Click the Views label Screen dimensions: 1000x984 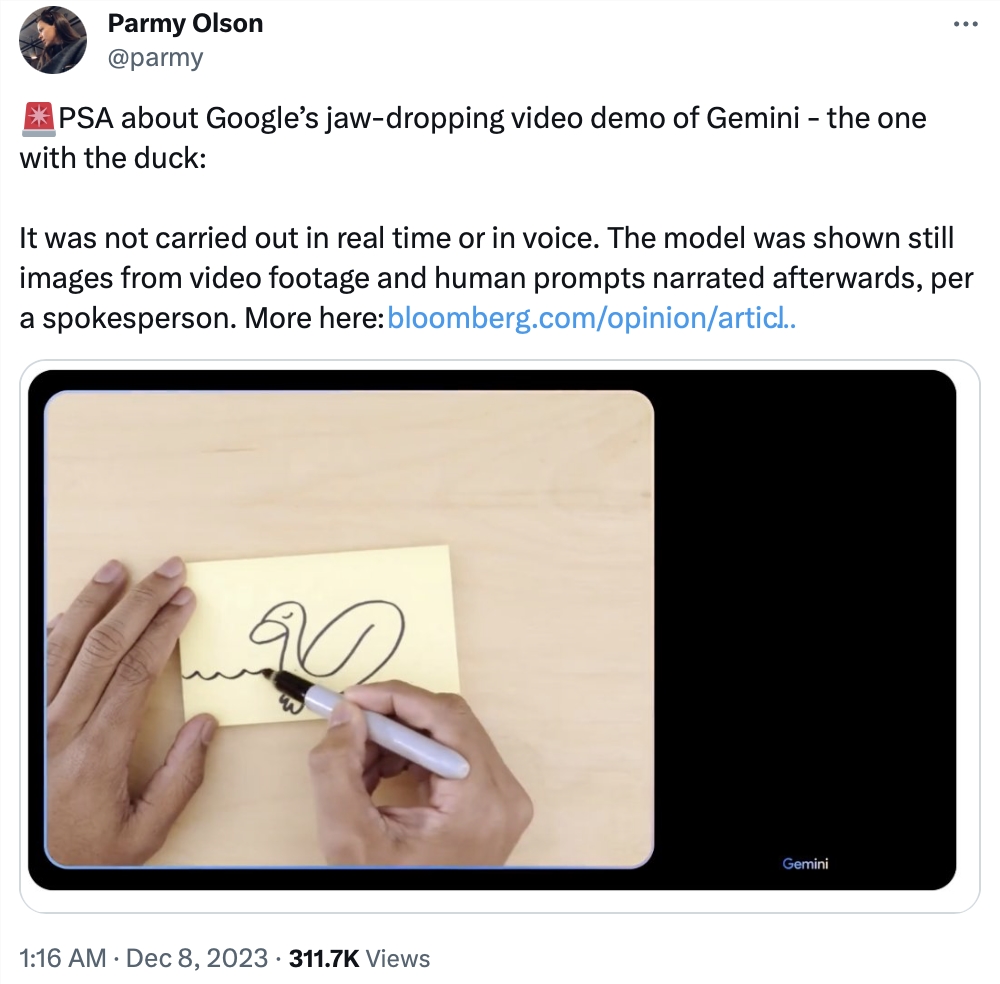[x=398, y=958]
